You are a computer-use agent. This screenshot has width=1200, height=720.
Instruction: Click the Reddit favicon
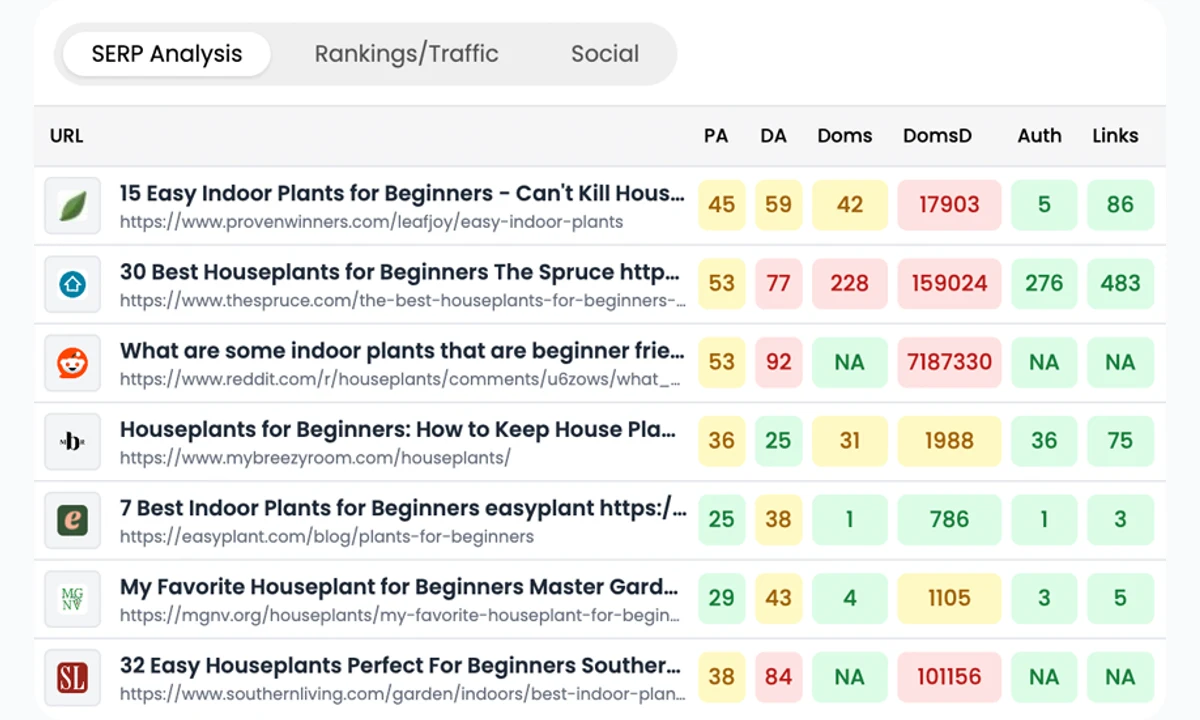[x=73, y=362]
